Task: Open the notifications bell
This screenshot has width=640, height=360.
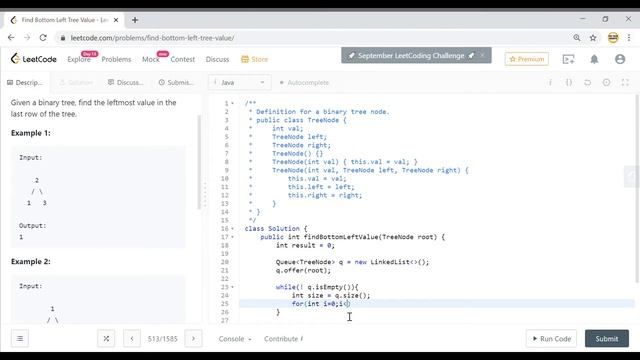Action: 594,59
